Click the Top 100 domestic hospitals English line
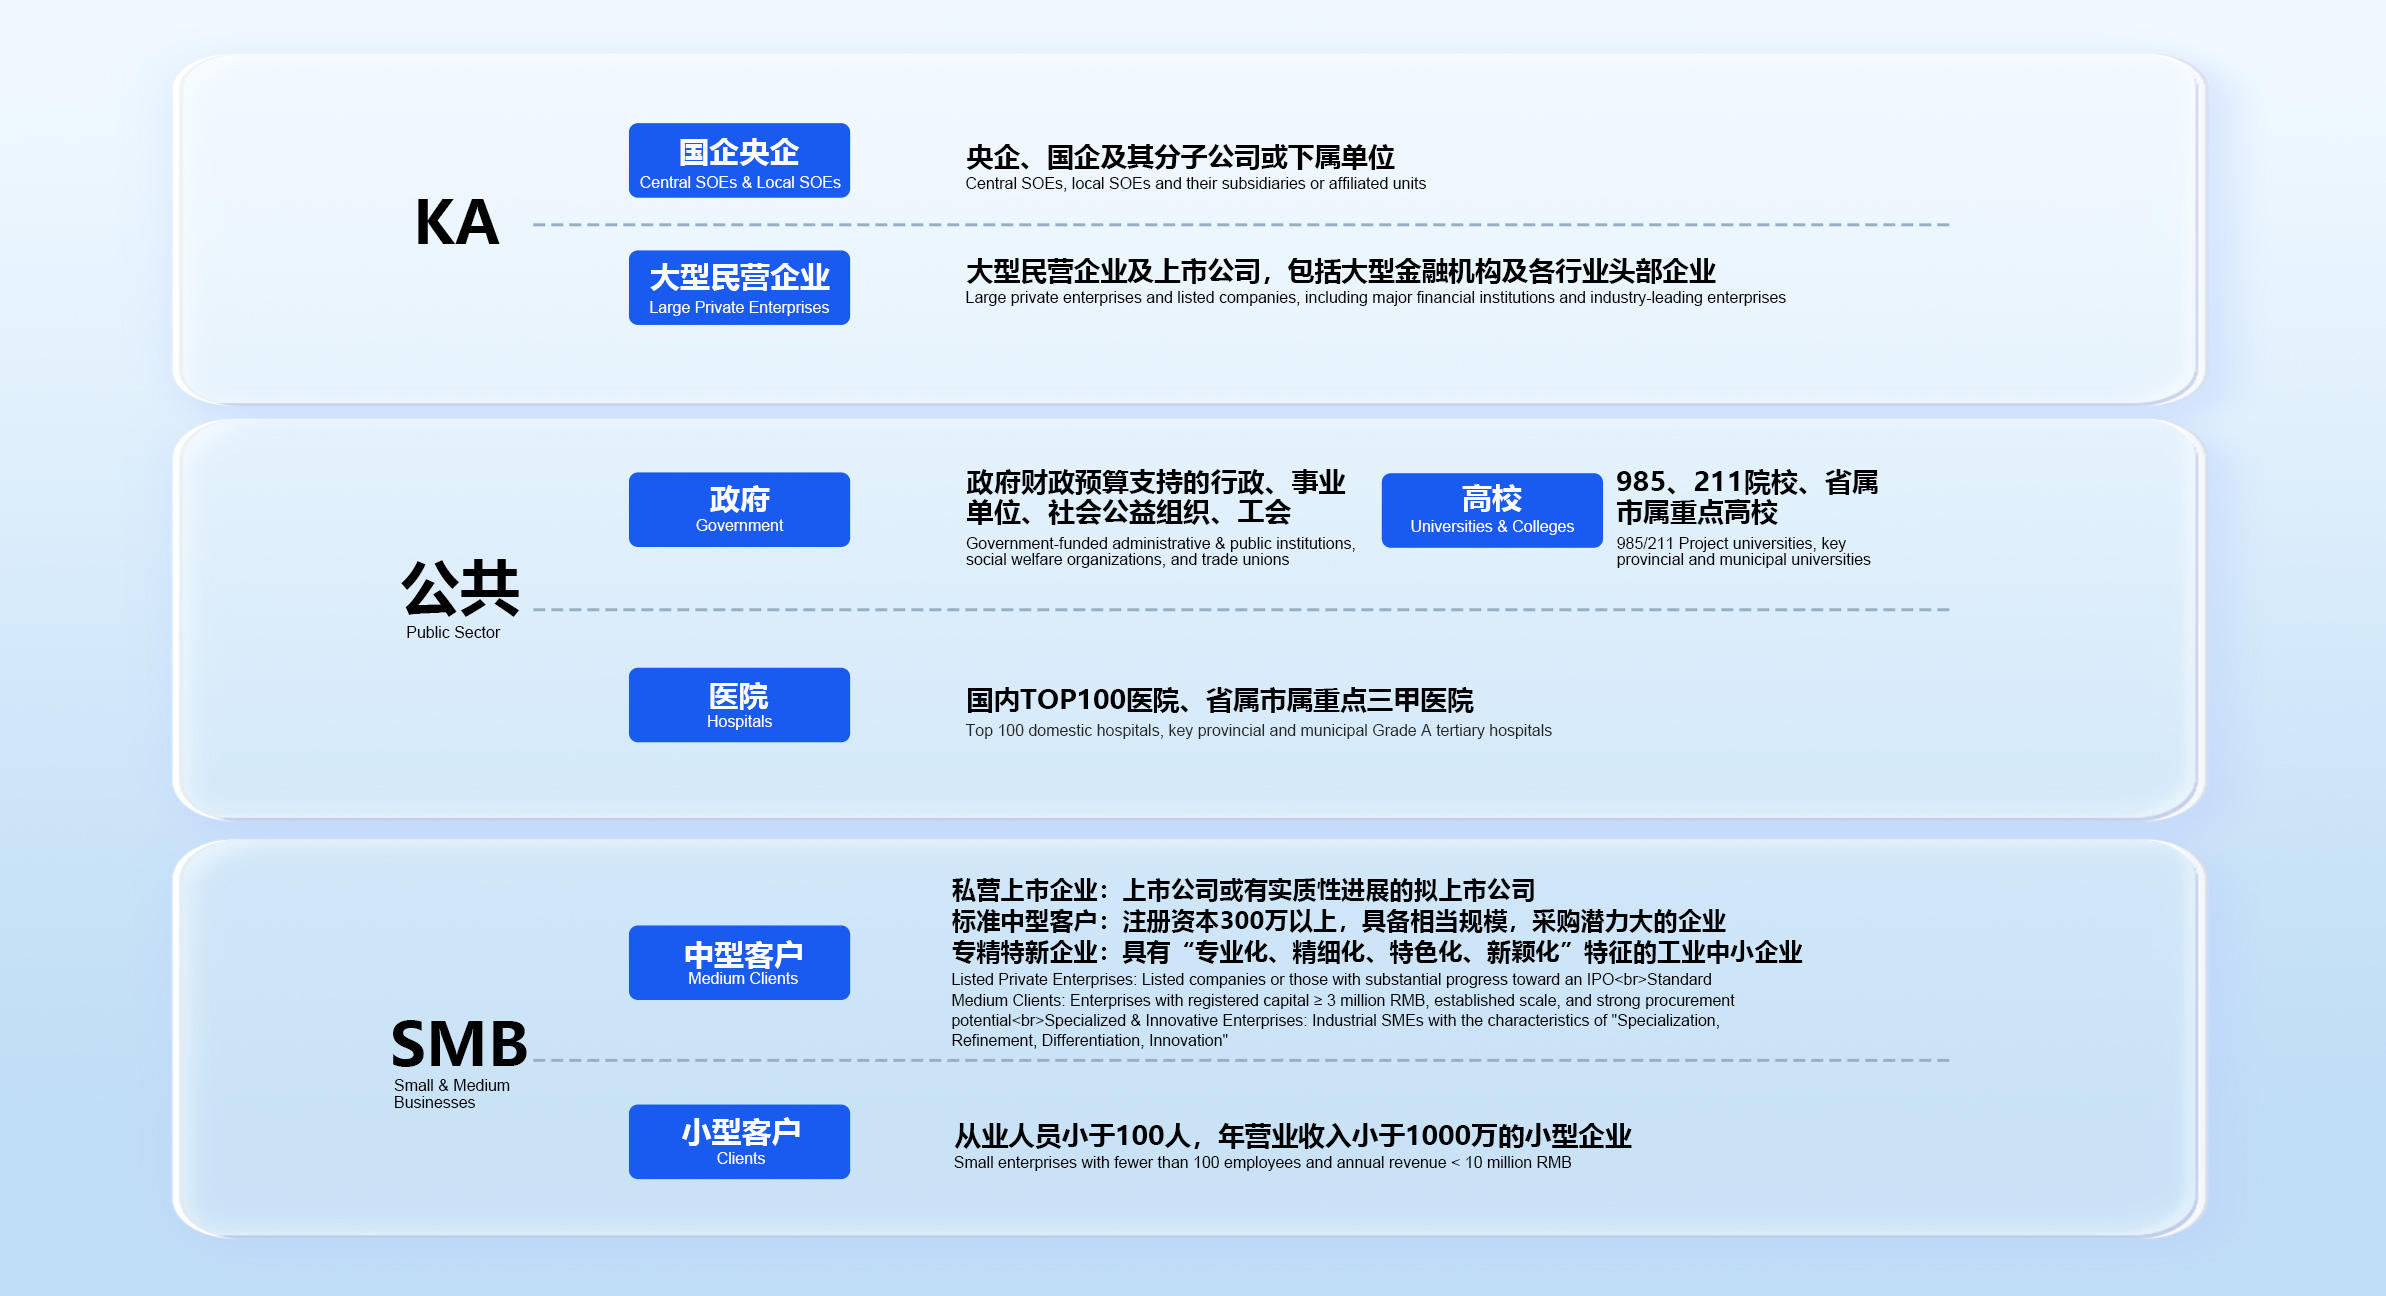 (1258, 731)
